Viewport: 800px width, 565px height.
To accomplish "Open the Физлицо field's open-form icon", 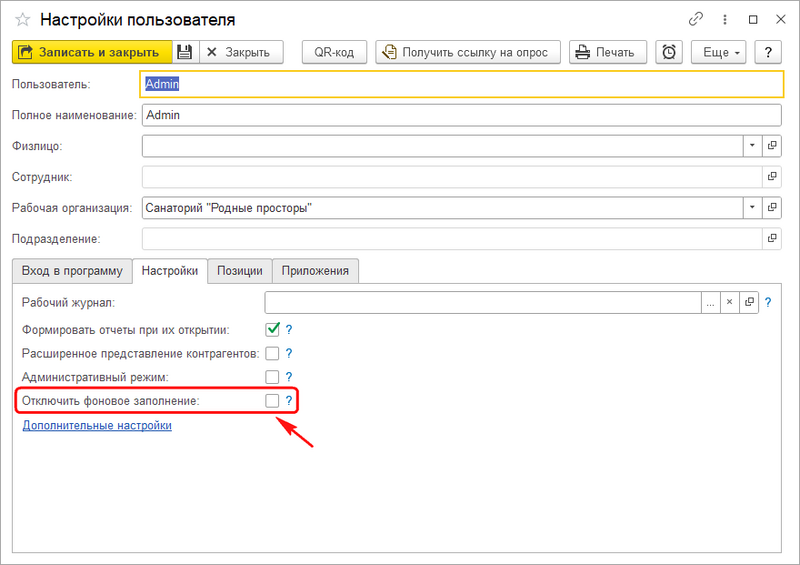I will point(771,146).
